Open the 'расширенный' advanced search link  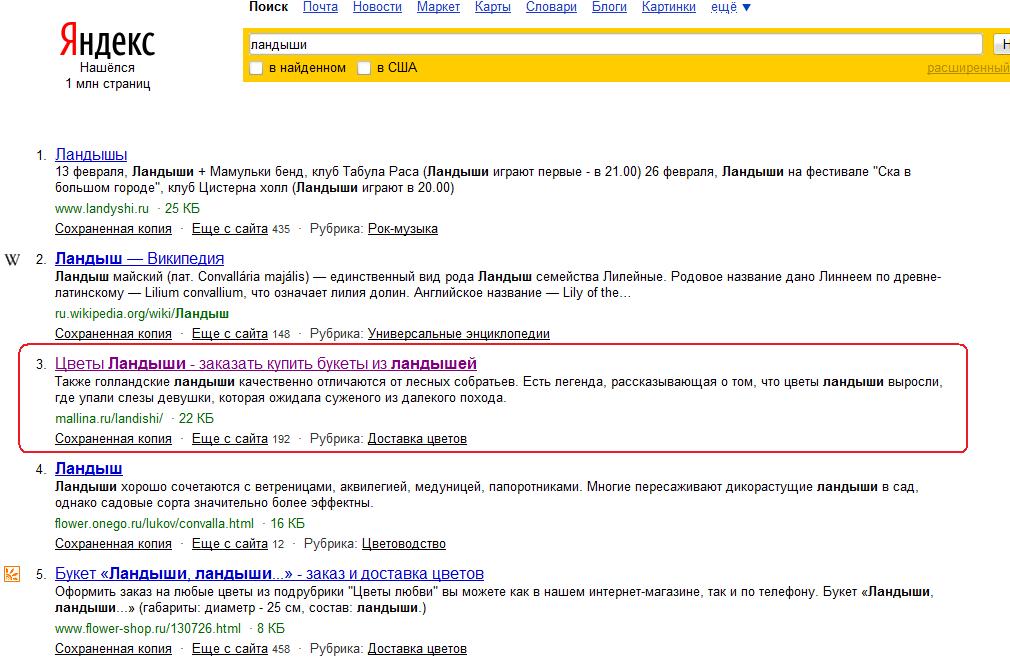[x=968, y=68]
